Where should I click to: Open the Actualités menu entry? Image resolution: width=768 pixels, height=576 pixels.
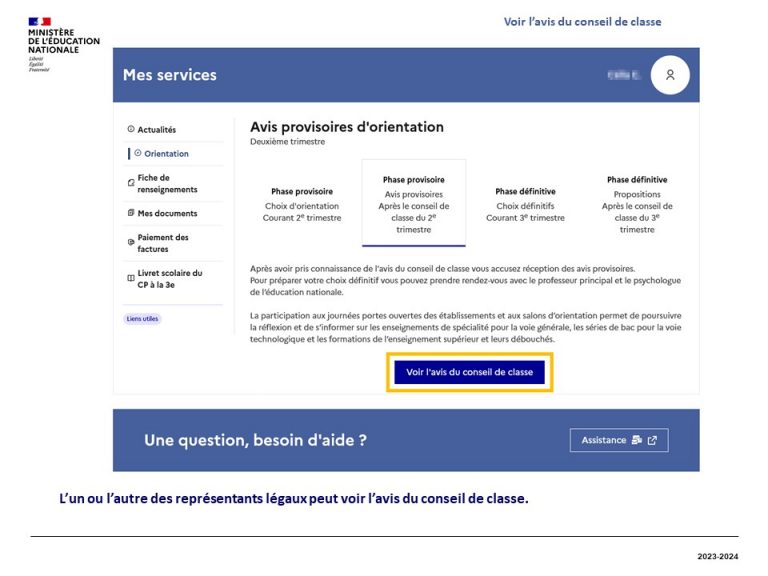[x=156, y=130]
